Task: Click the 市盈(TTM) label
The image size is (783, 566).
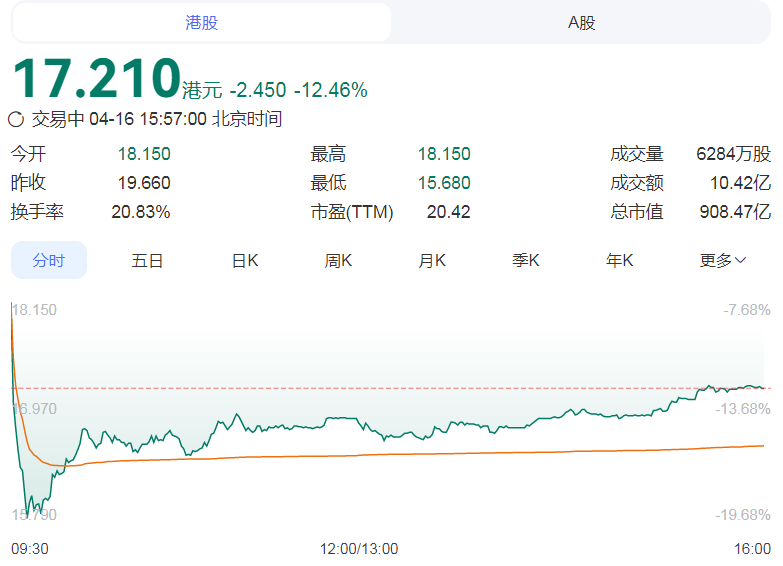Action: click(x=352, y=212)
